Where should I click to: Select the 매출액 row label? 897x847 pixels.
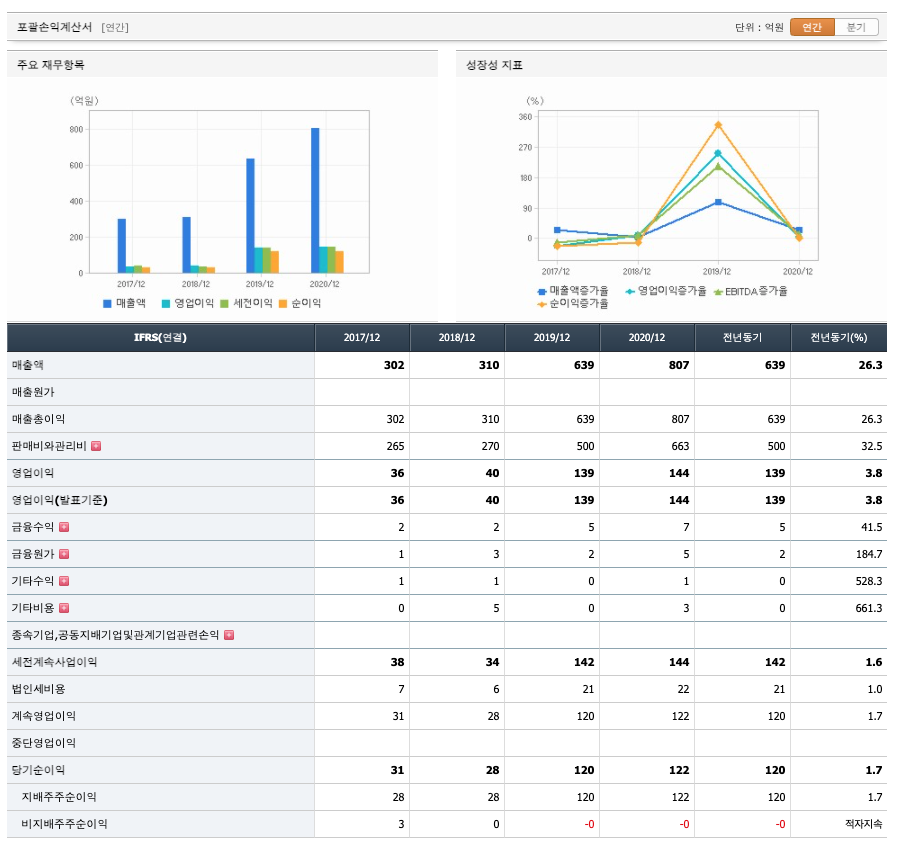[27, 365]
